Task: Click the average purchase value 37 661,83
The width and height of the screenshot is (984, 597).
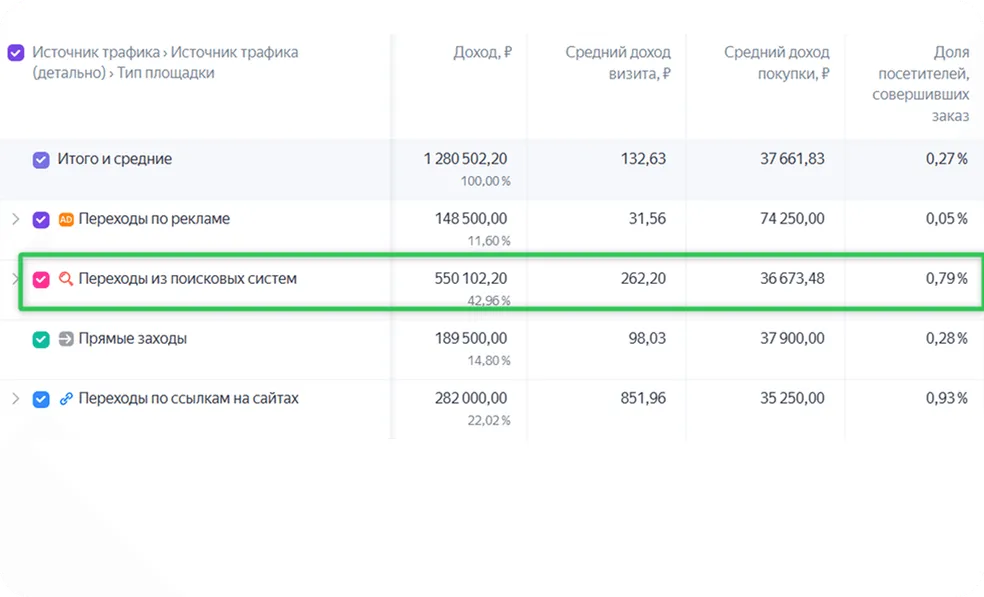Action: coord(792,159)
